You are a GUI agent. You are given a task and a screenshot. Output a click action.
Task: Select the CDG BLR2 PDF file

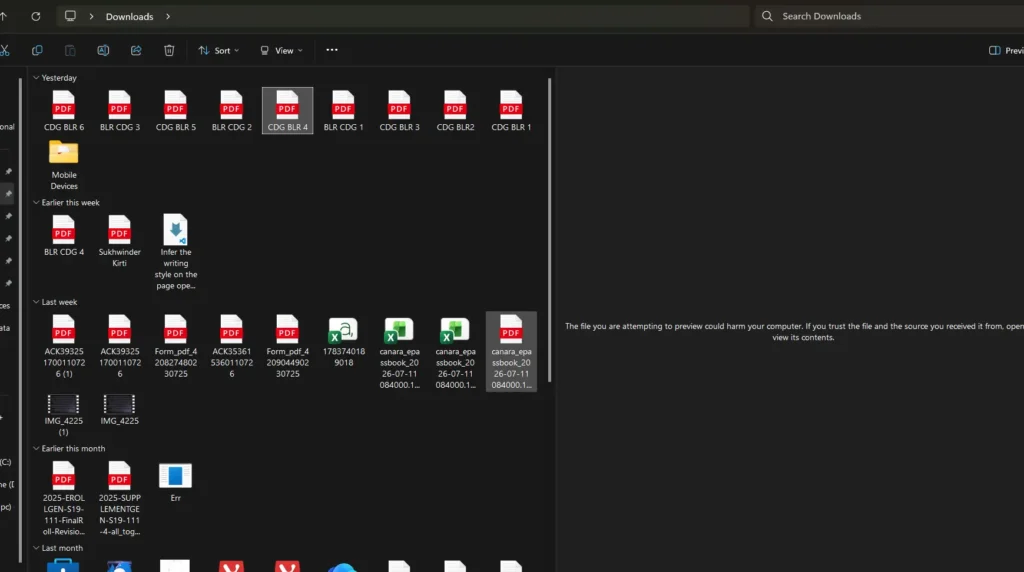tap(455, 110)
